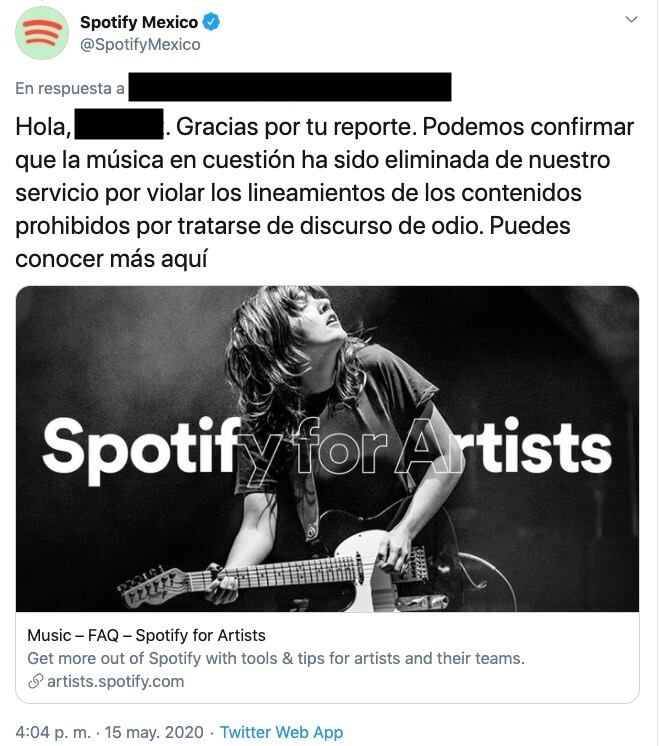Click the redacted reply-to username
The height and width of the screenshot is (746, 659).
tap(290, 87)
